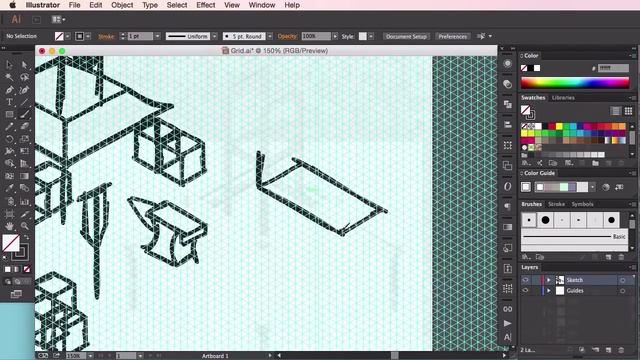This screenshot has height=360, width=640.
Task: Select the Paintbrush tool
Action: point(24,114)
